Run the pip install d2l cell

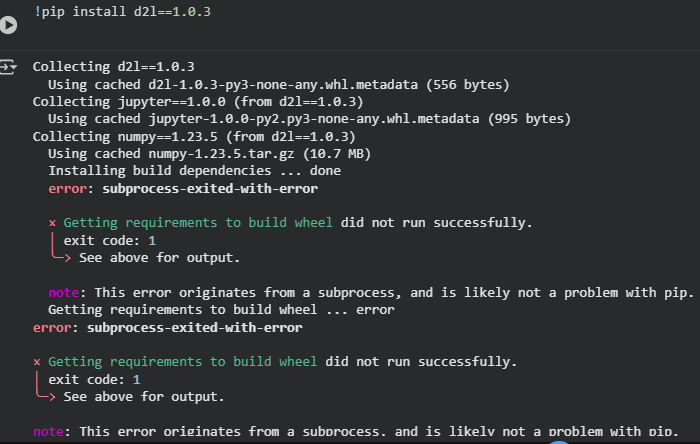(9, 26)
